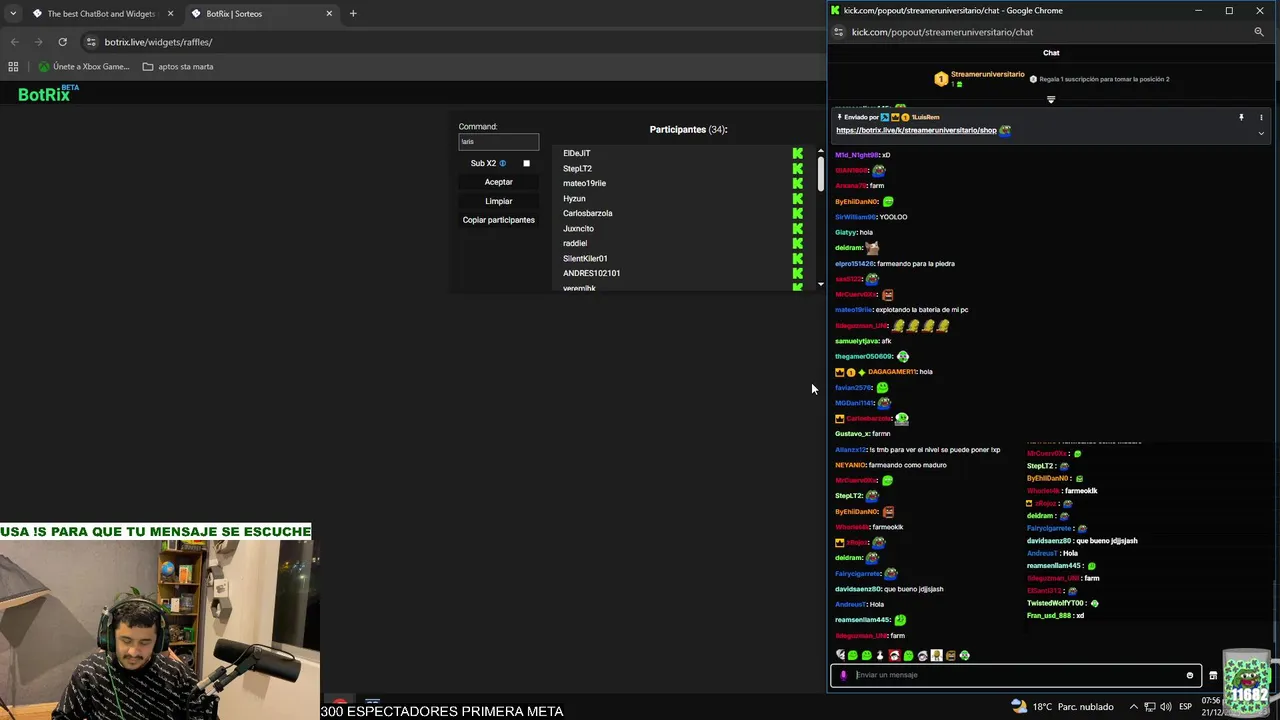This screenshot has width=1280, height=720.
Task: Click site info icon beside botrix.live URL
Action: 91,42
